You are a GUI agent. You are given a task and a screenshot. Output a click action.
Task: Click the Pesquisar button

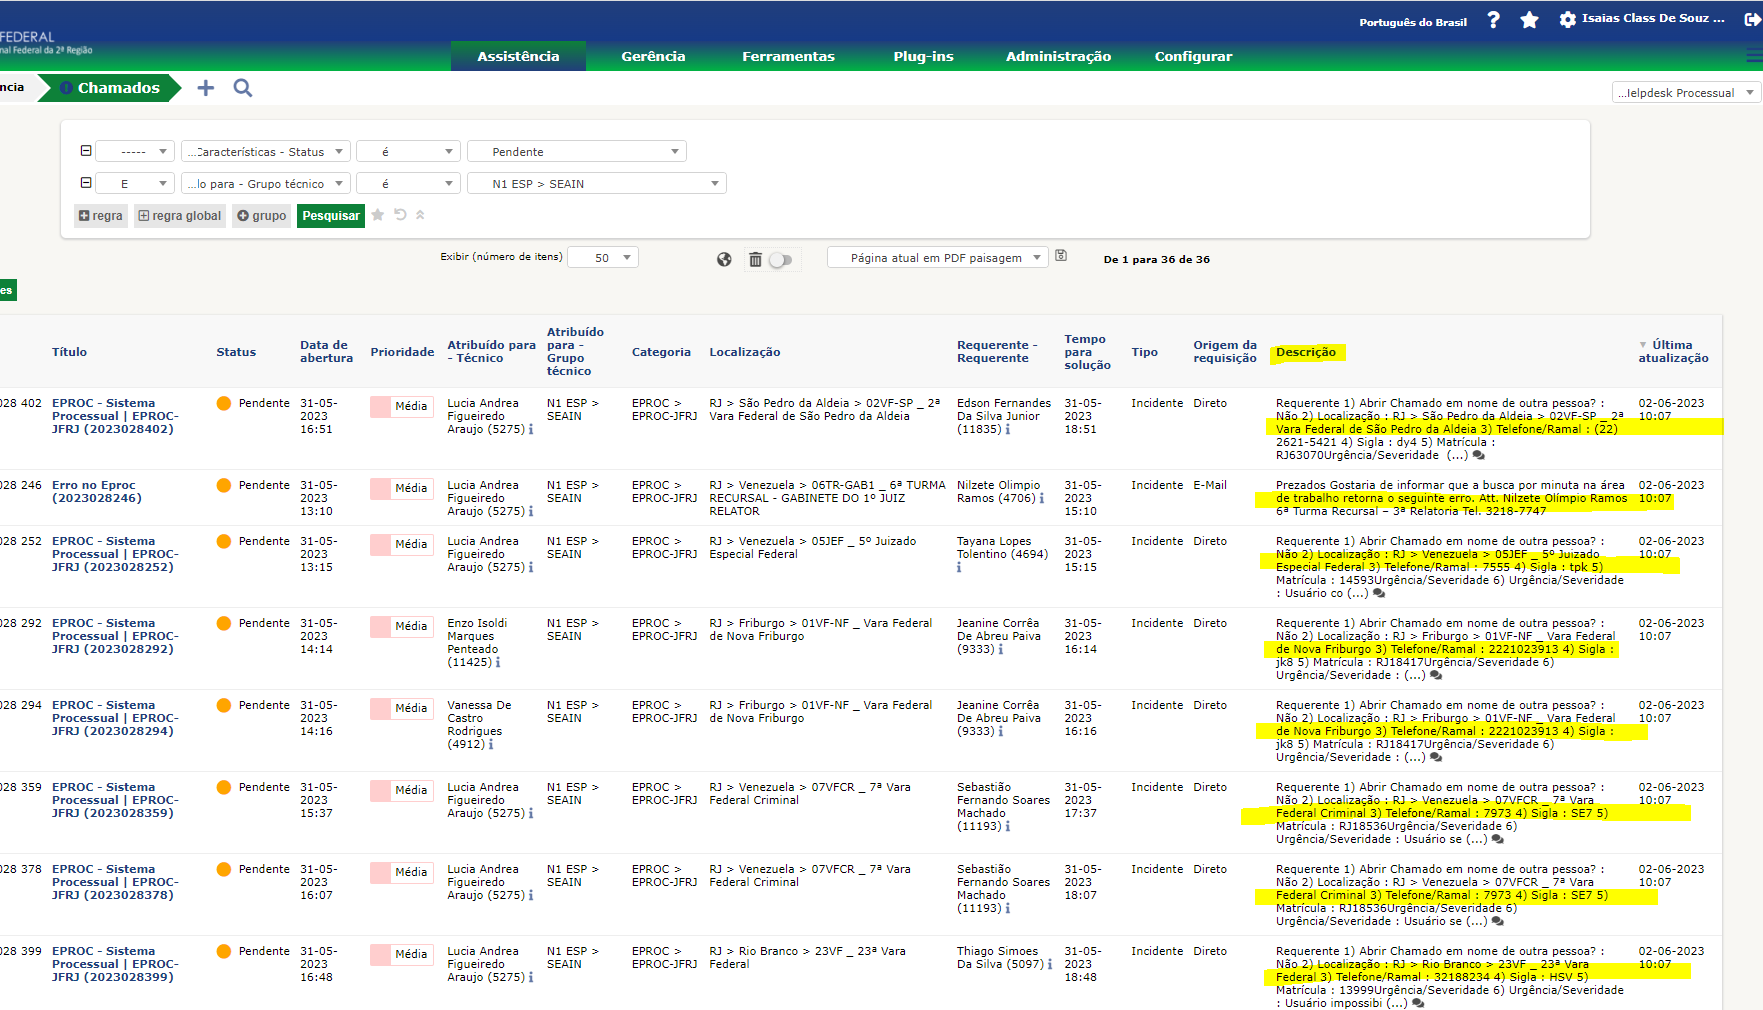pos(331,216)
